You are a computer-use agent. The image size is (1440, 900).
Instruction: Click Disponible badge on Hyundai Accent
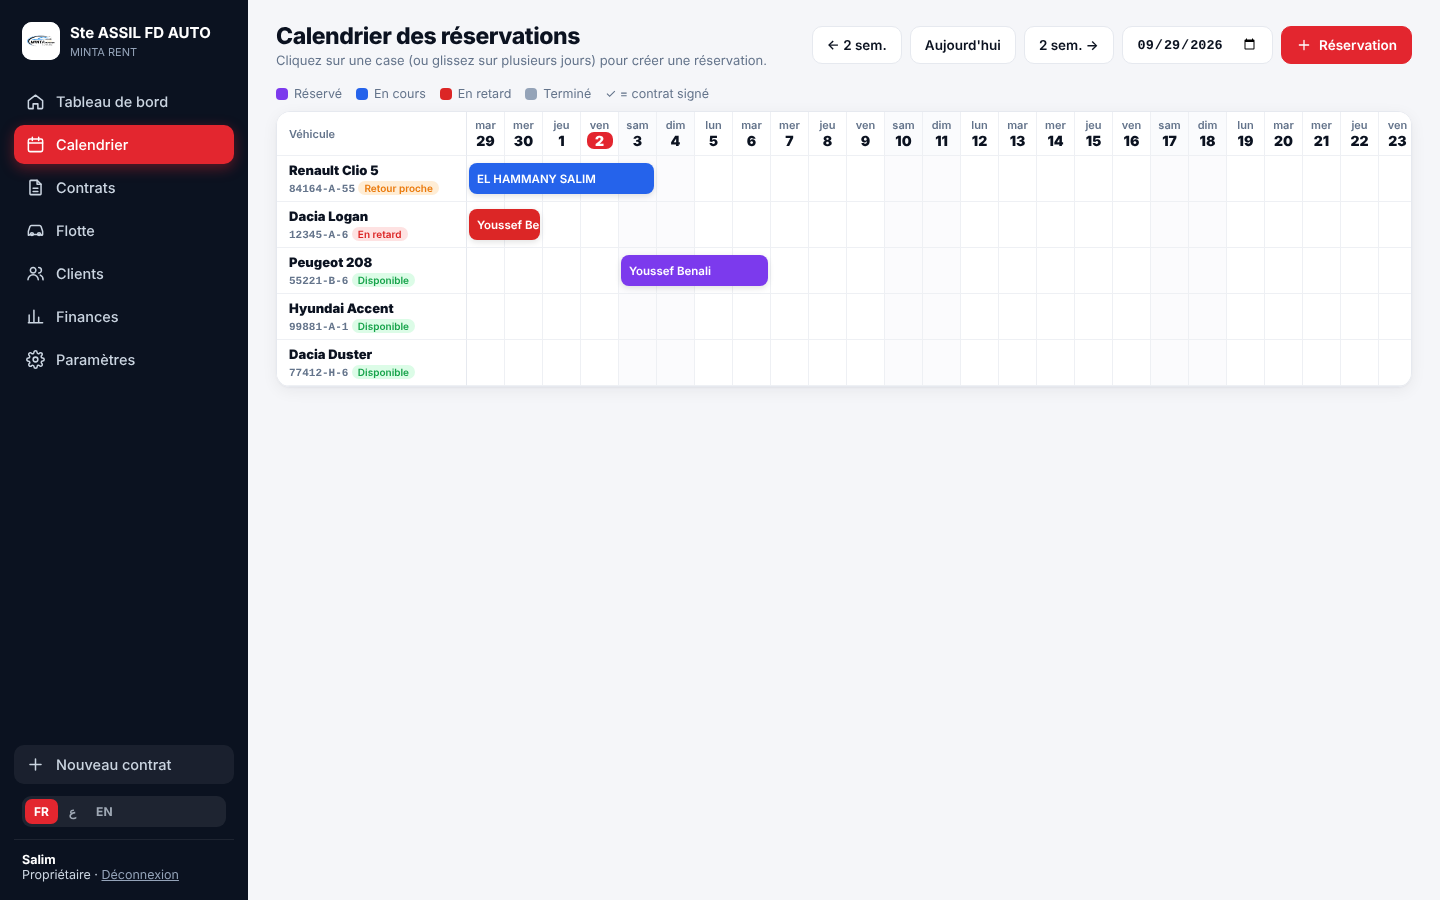click(383, 327)
